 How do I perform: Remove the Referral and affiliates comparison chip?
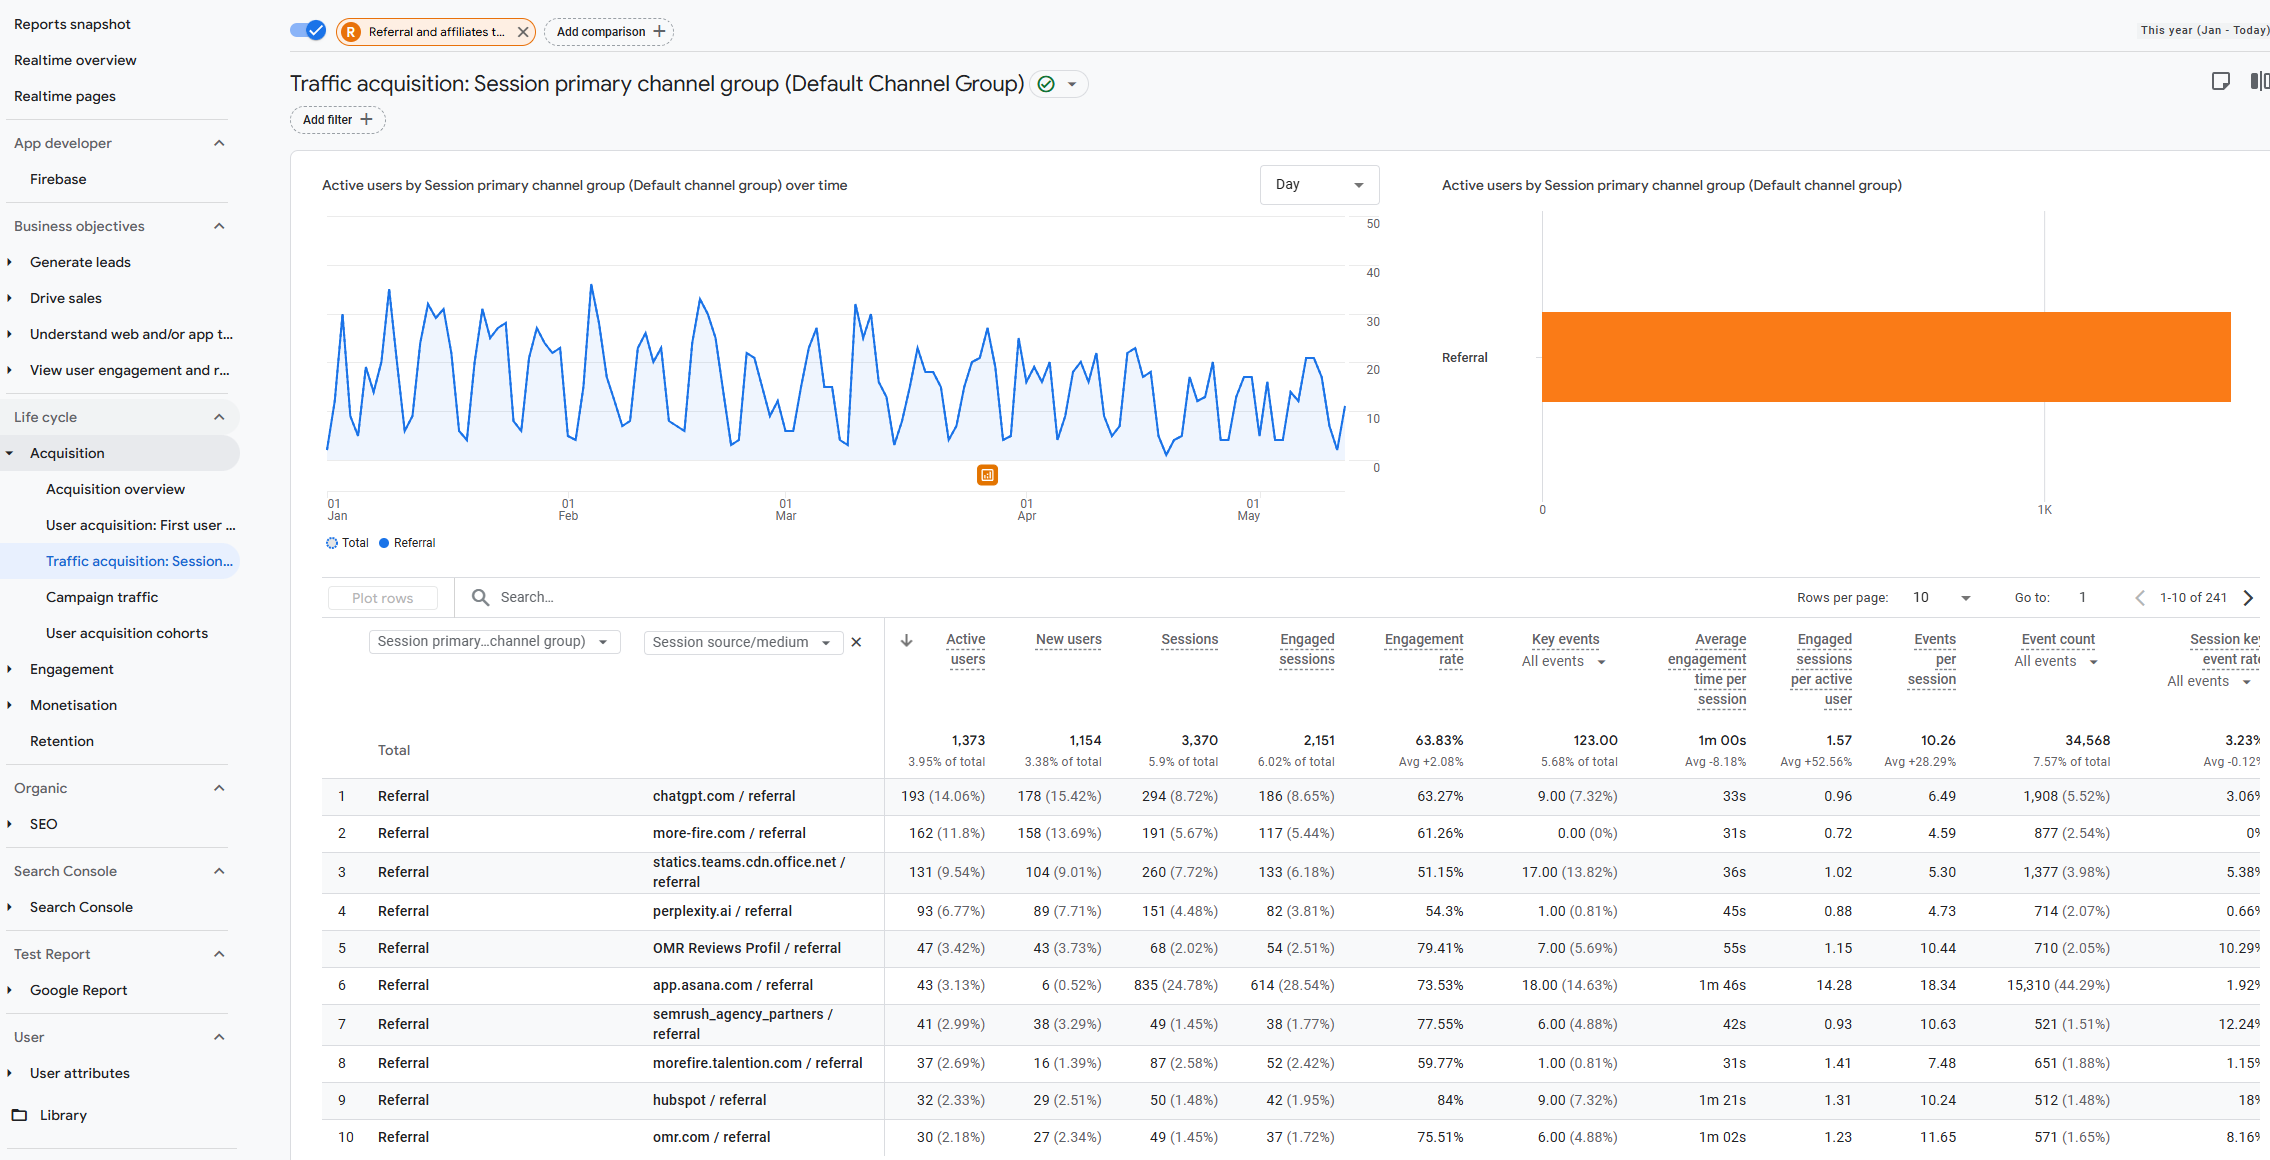523,32
